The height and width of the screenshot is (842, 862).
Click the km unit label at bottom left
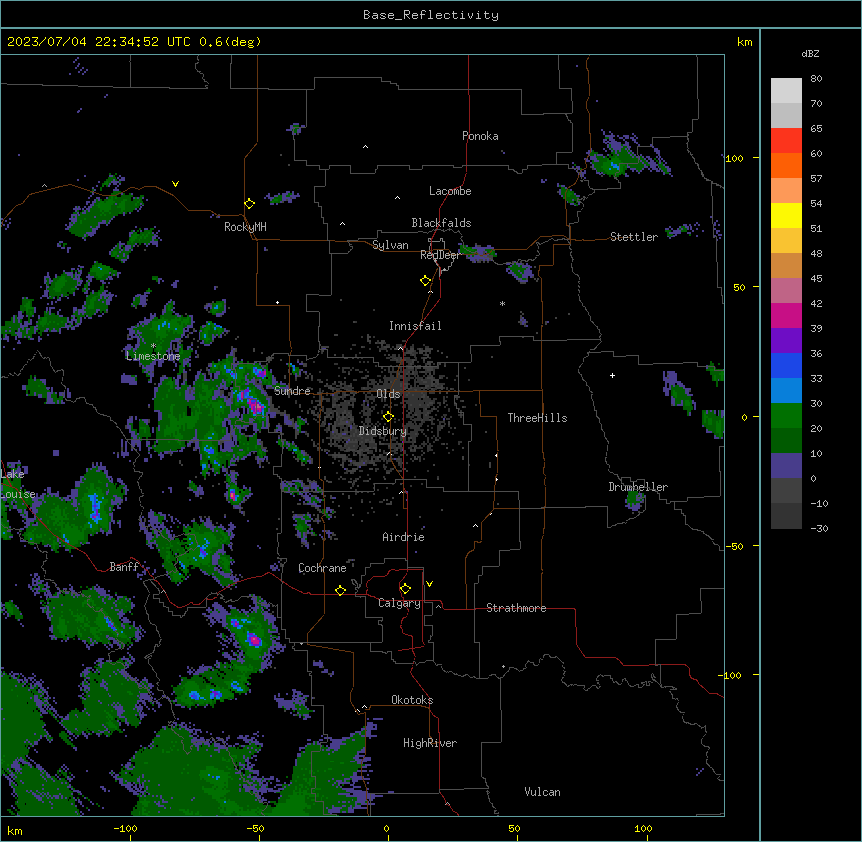click(15, 831)
